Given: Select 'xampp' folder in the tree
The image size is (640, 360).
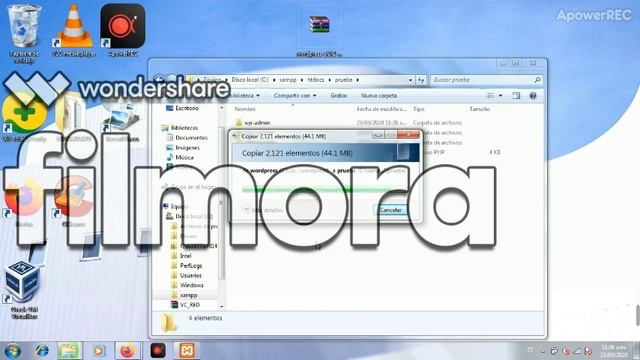Looking at the screenshot, I should (184, 295).
